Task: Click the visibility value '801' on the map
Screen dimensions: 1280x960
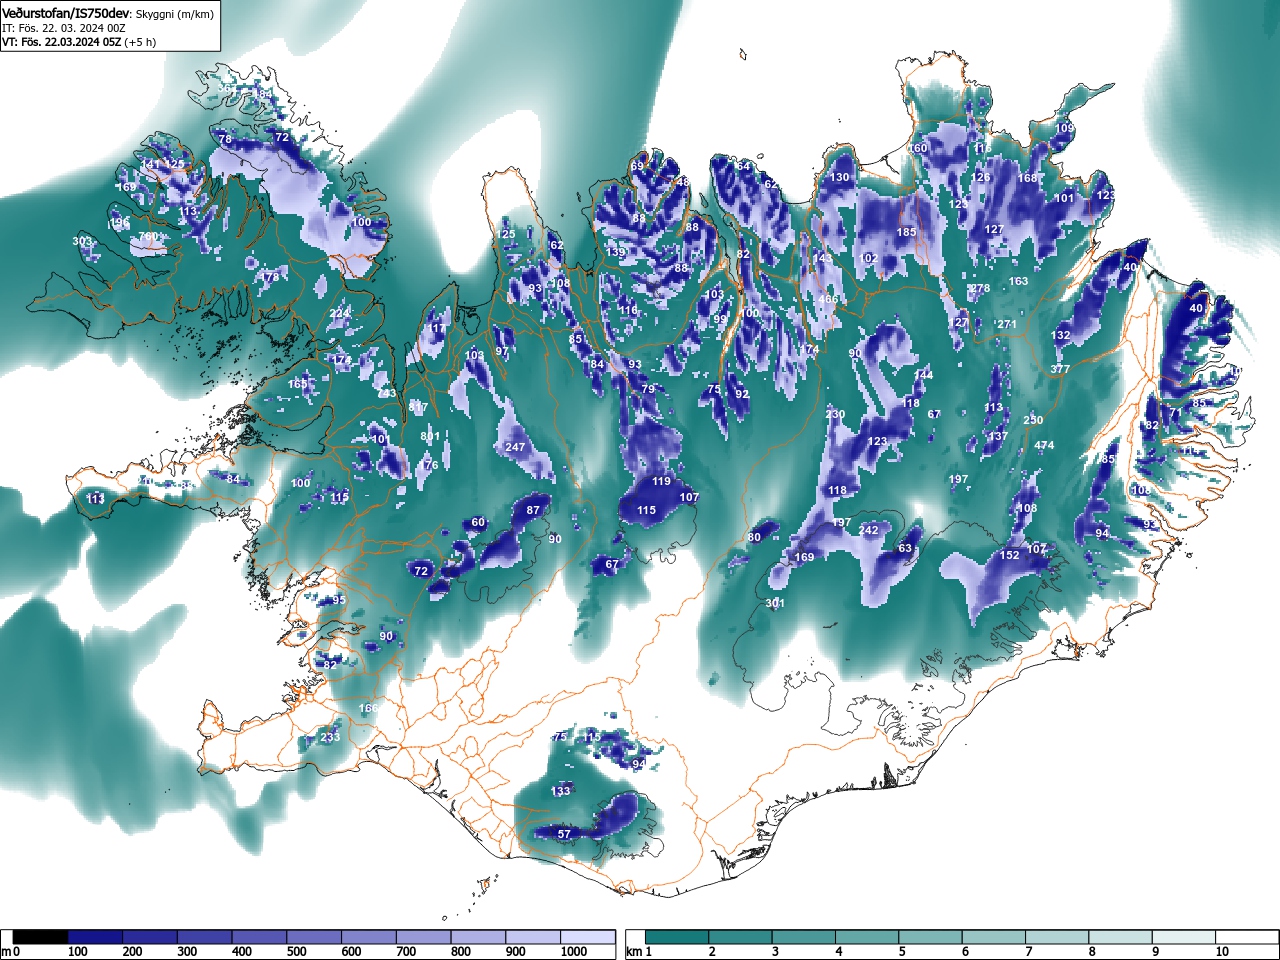Action: click(x=430, y=436)
